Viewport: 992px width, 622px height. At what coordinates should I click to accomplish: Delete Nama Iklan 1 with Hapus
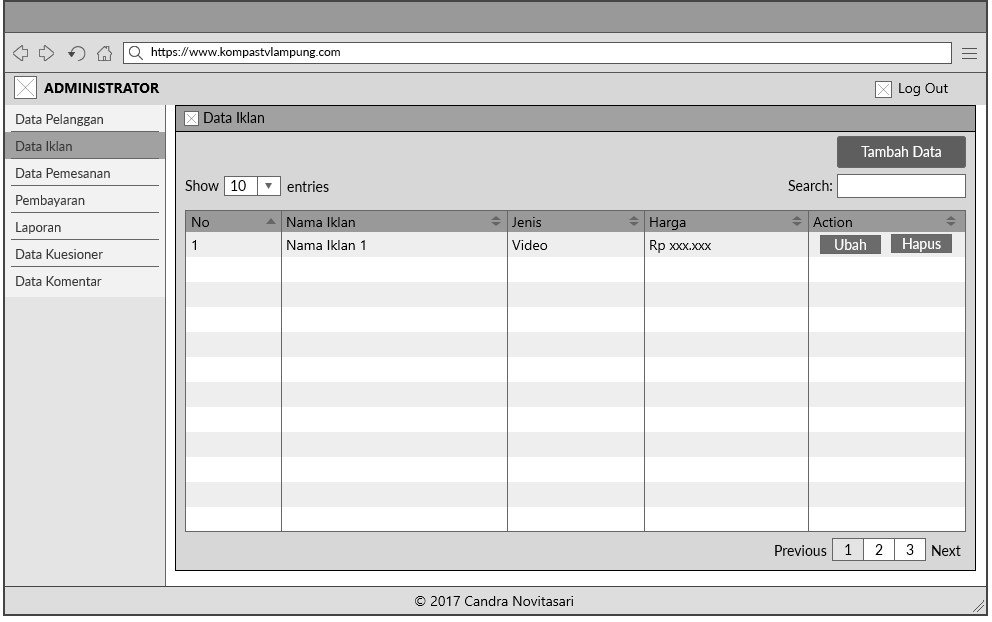point(921,244)
